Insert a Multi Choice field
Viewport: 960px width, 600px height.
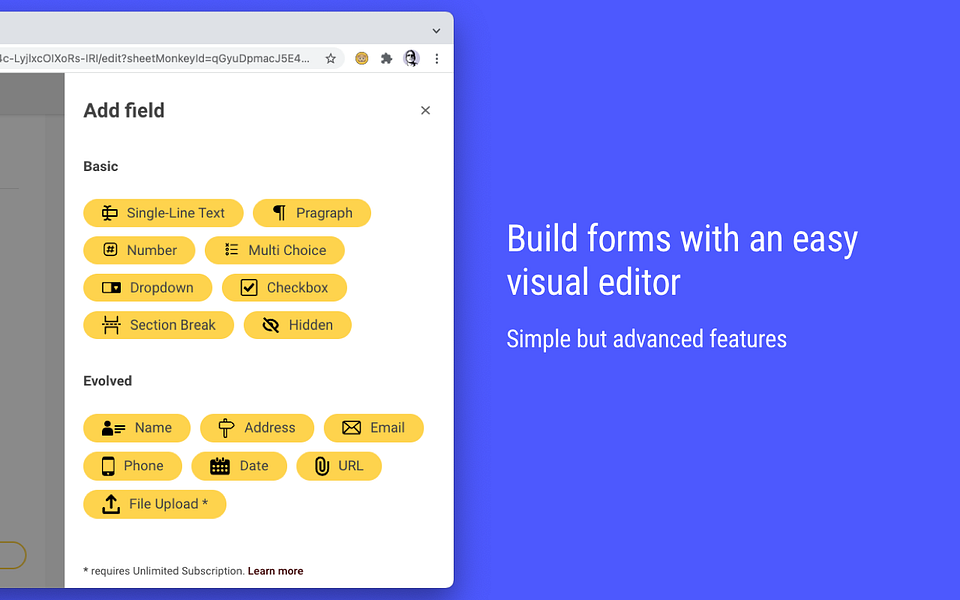tap(275, 250)
